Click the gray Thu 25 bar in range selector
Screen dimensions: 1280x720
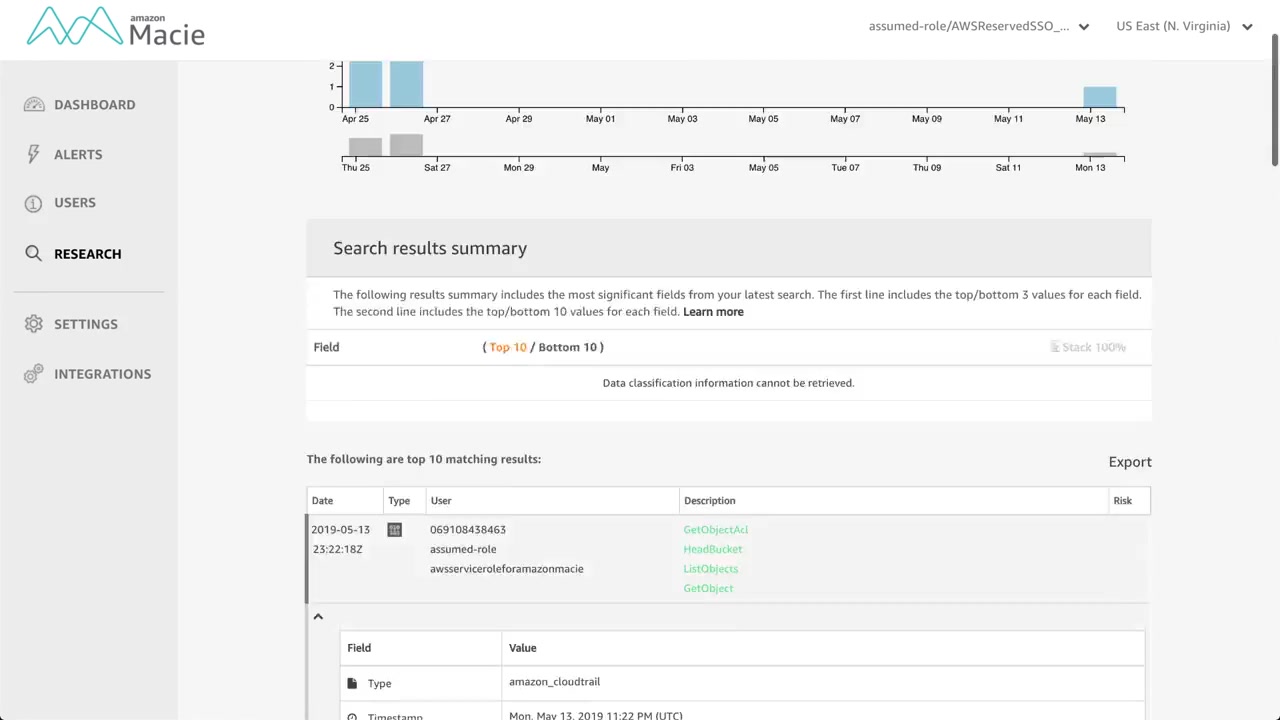pyautogui.click(x=365, y=146)
